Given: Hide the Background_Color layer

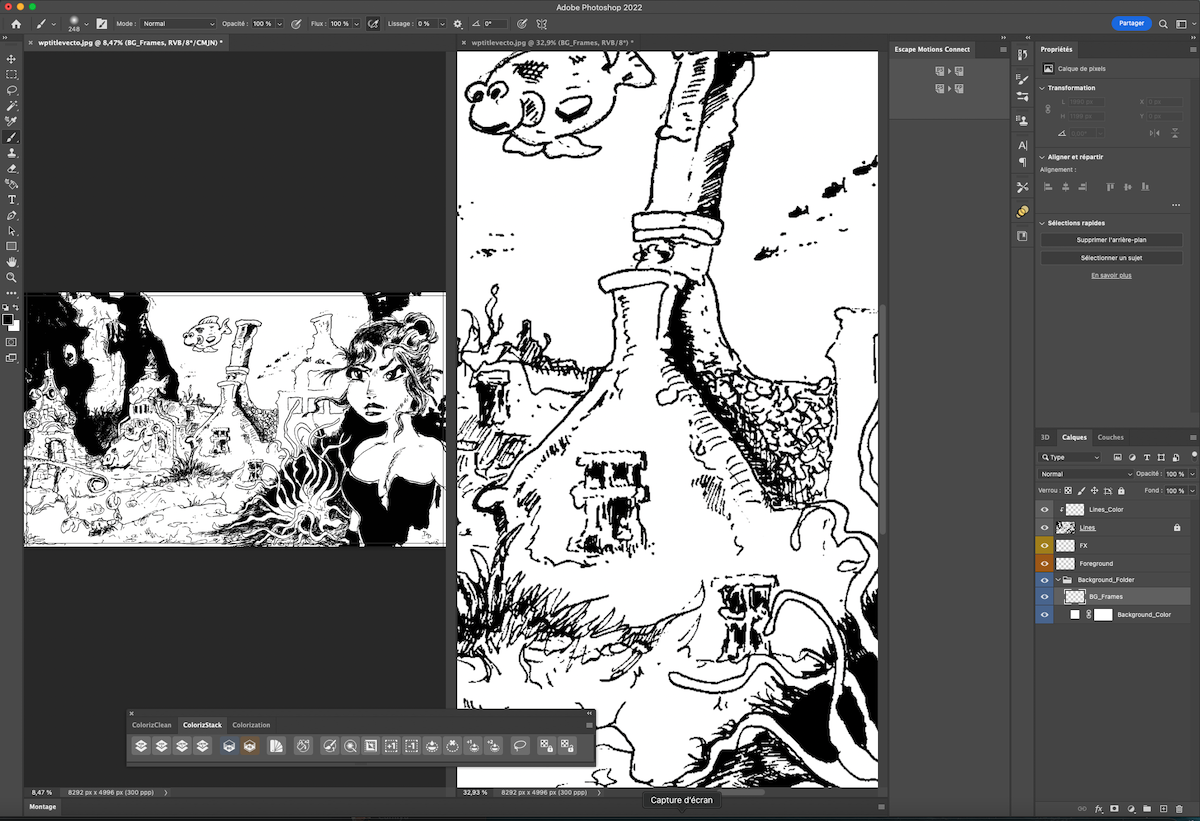Looking at the screenshot, I should [x=1045, y=615].
